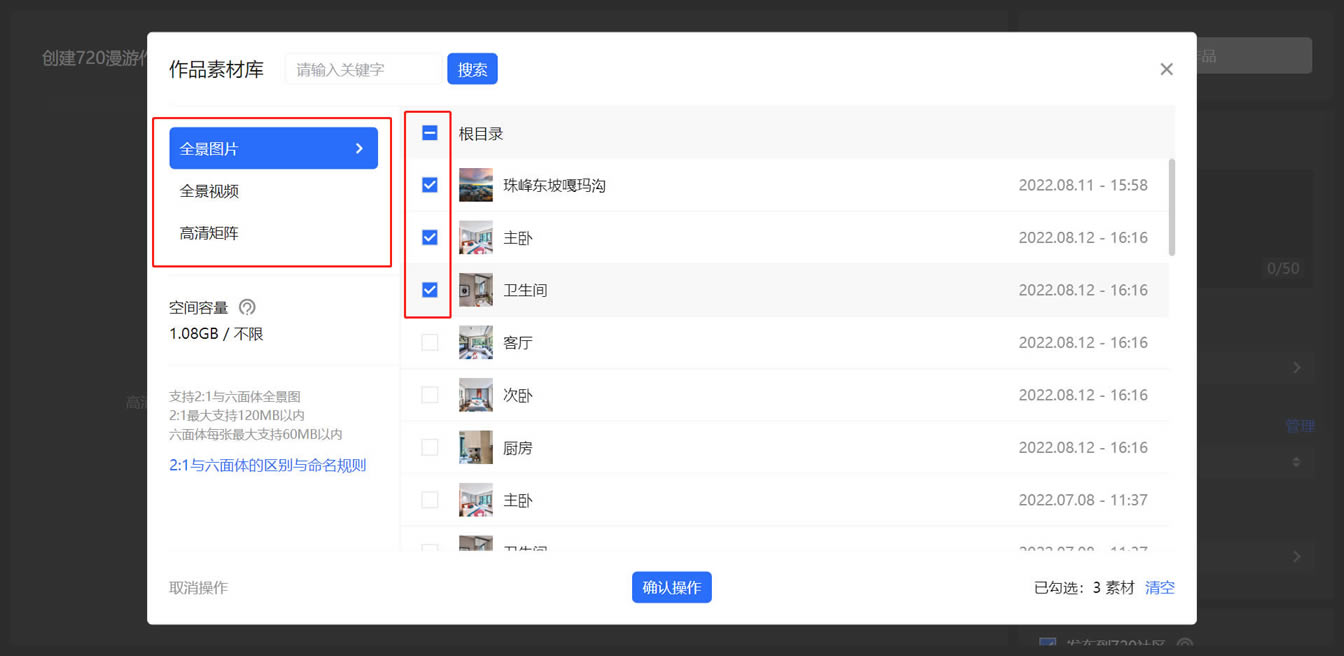Click the space capacity help icon

(x=247, y=307)
